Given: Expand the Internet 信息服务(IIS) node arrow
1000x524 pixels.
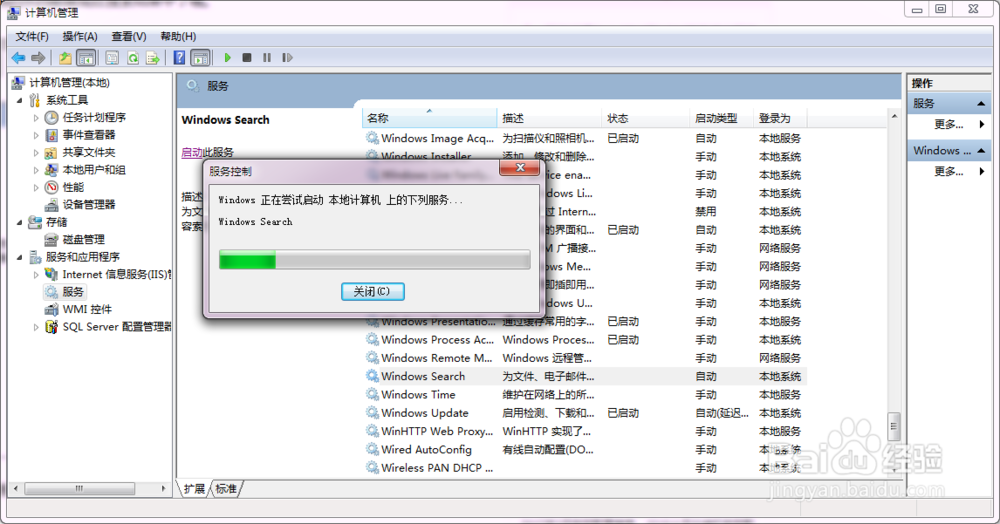Looking at the screenshot, I should point(36,275).
